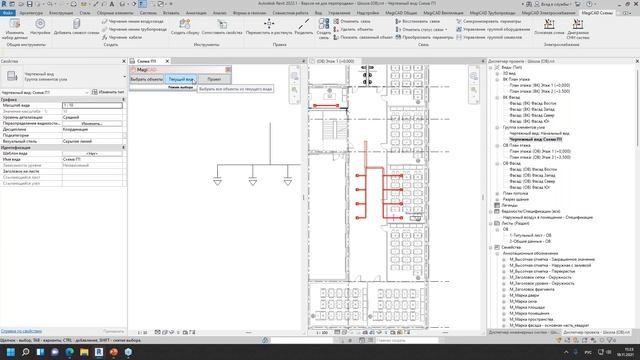640x360 pixels.
Task: Open Windows Start menu
Action: coord(11,352)
